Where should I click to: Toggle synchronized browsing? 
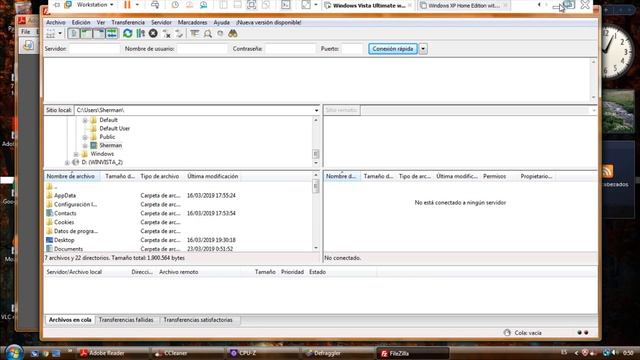point(220,34)
